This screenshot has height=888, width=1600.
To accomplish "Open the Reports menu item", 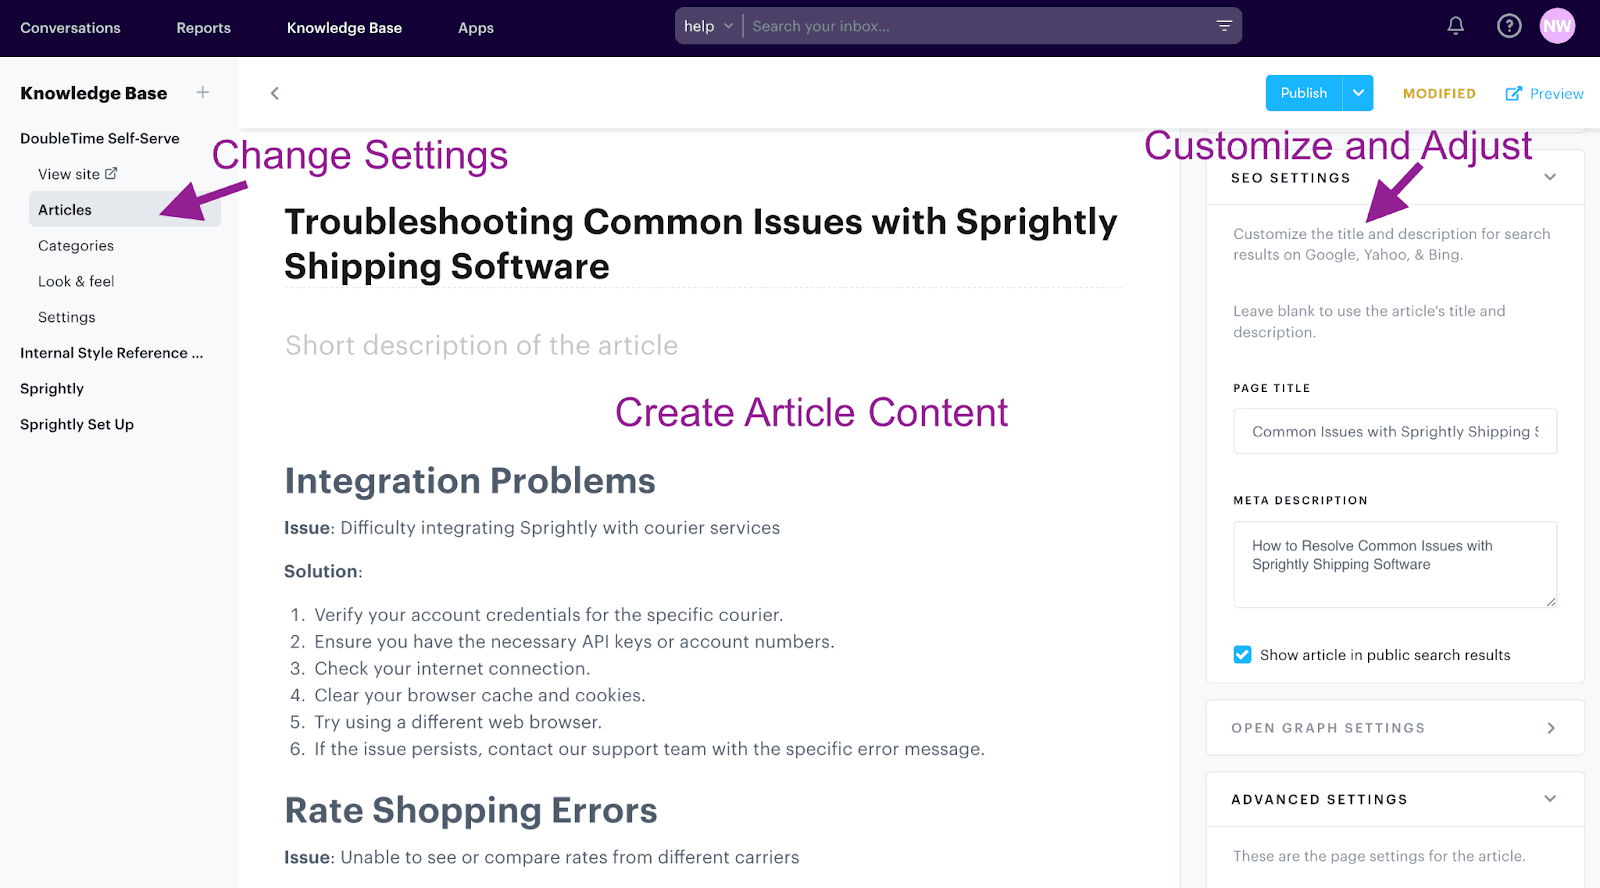I will [x=203, y=28].
